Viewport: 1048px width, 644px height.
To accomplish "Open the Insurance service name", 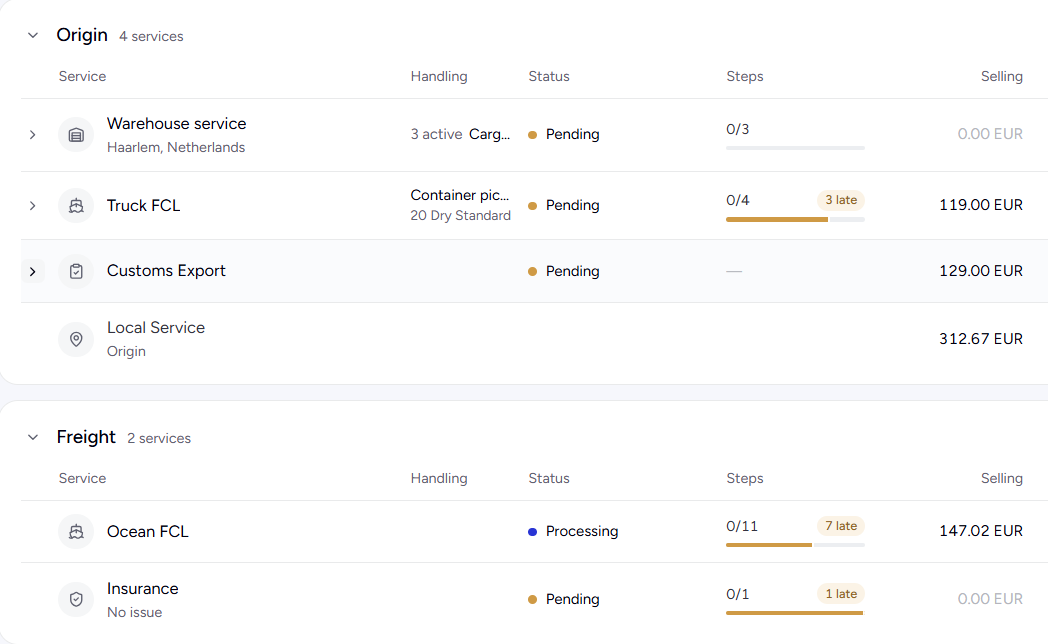I will pyautogui.click(x=143, y=589).
